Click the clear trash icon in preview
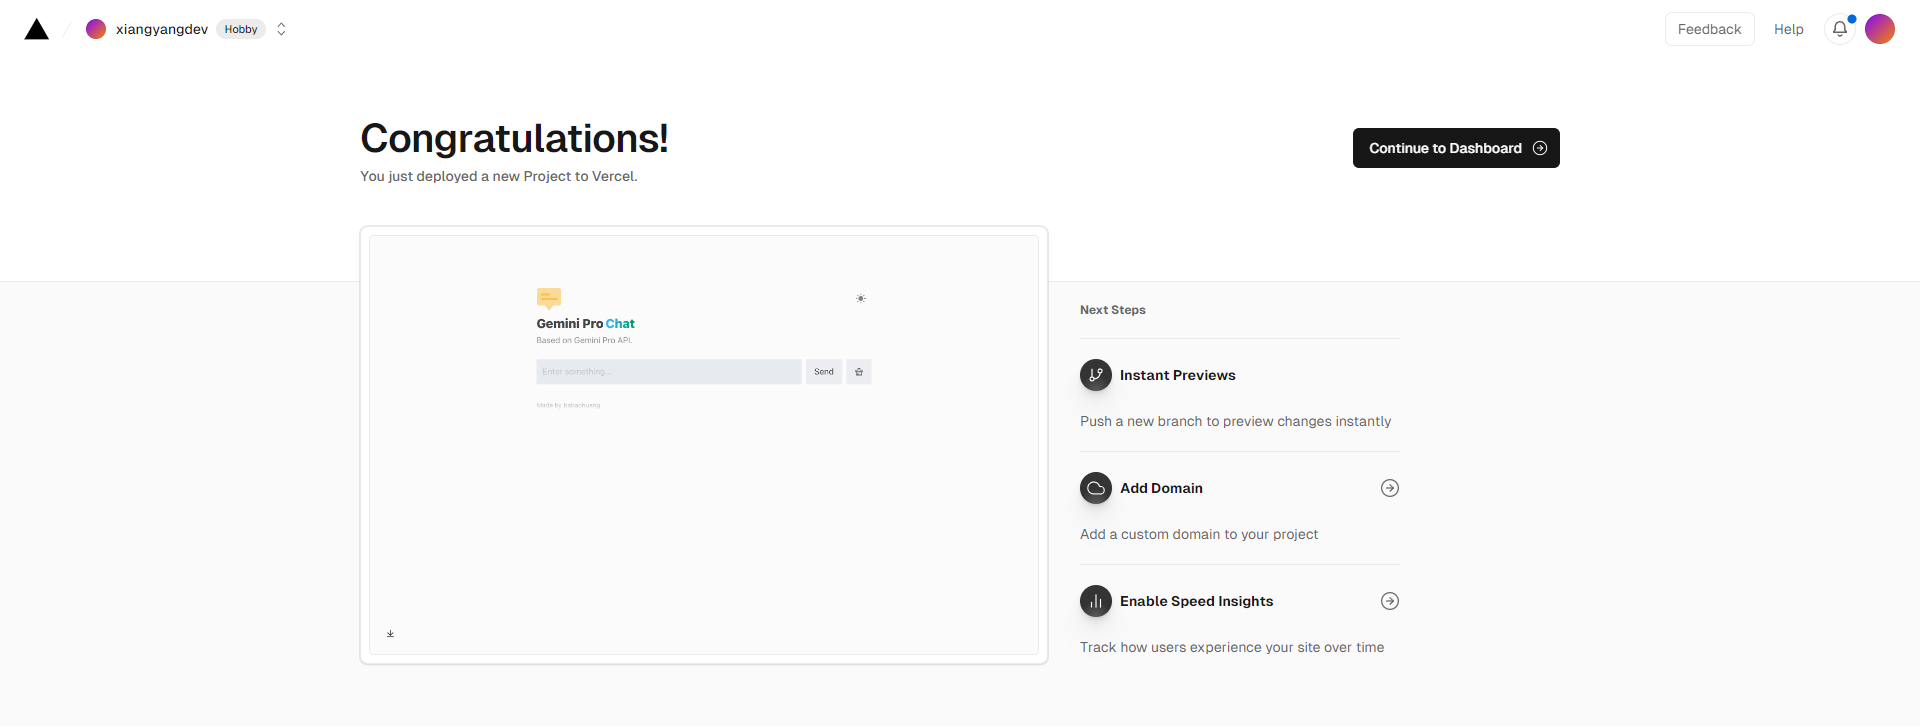 pos(859,372)
